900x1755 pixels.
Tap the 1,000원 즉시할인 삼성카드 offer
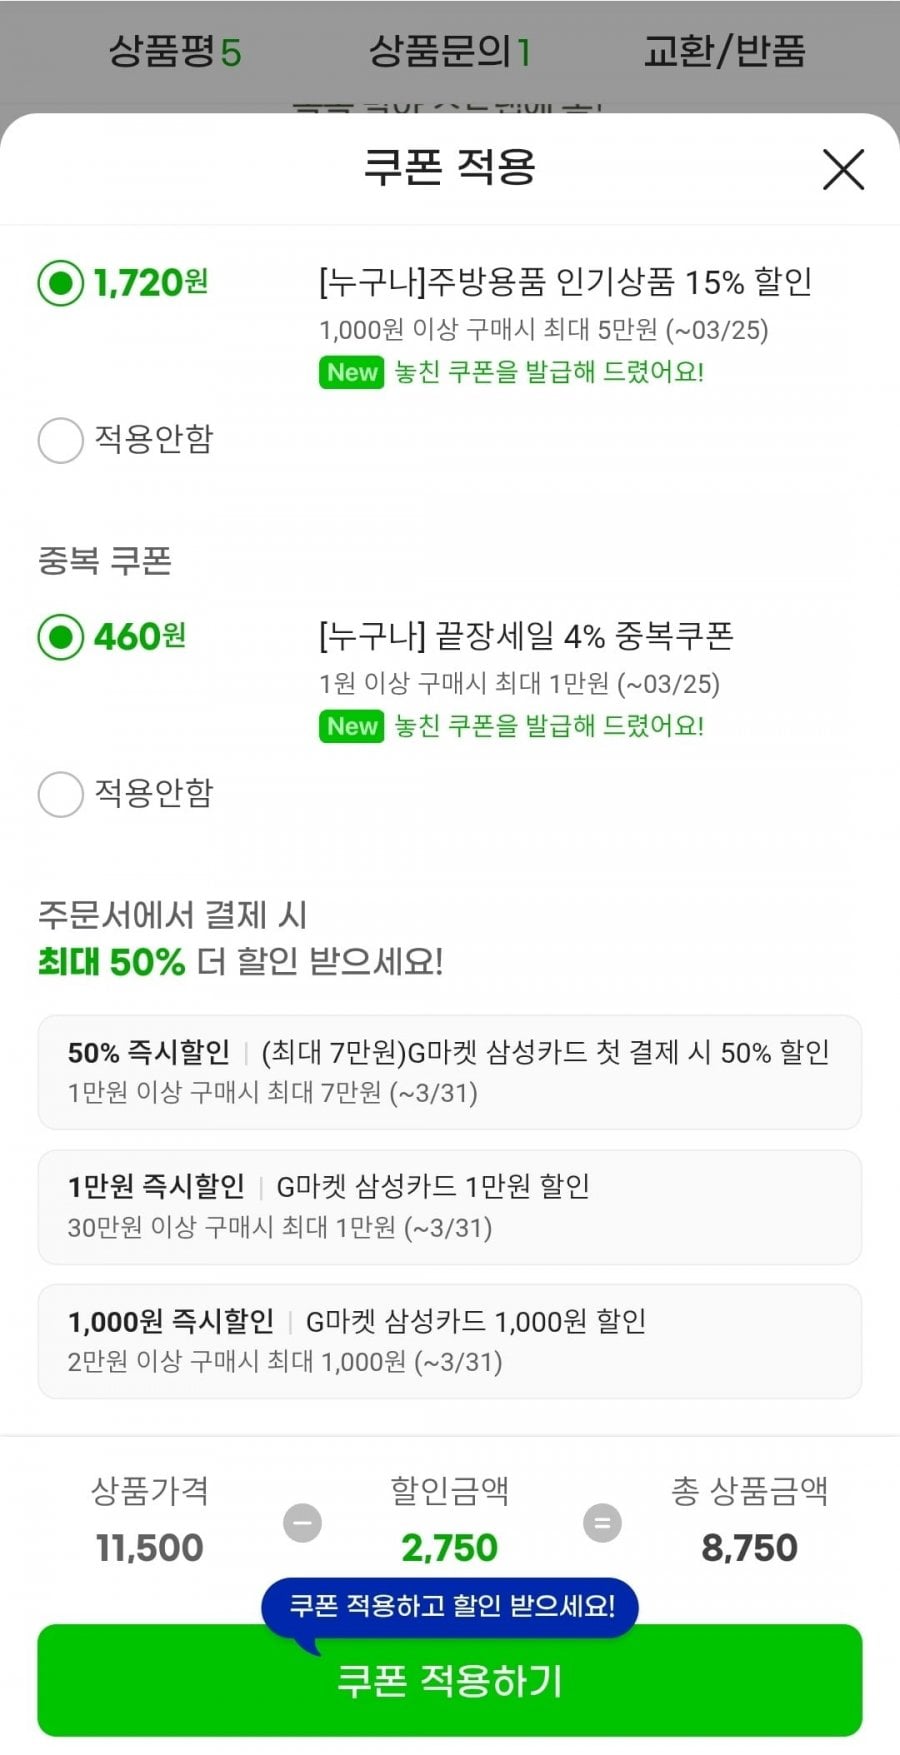(x=449, y=1341)
